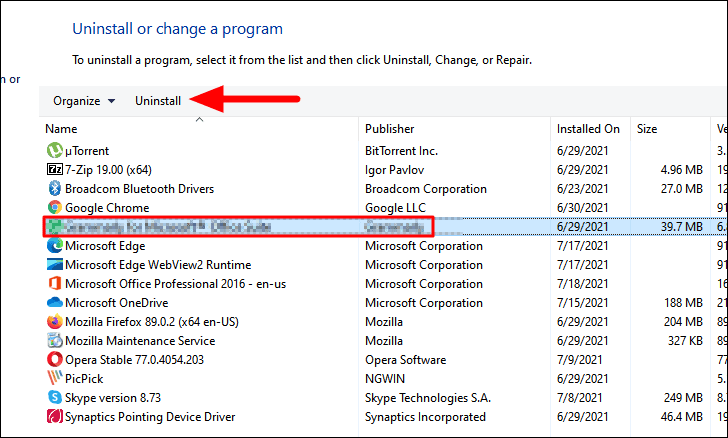This screenshot has width=728, height=438.
Task: Click publisher Skype Technologies S.A.
Action: tap(428, 398)
